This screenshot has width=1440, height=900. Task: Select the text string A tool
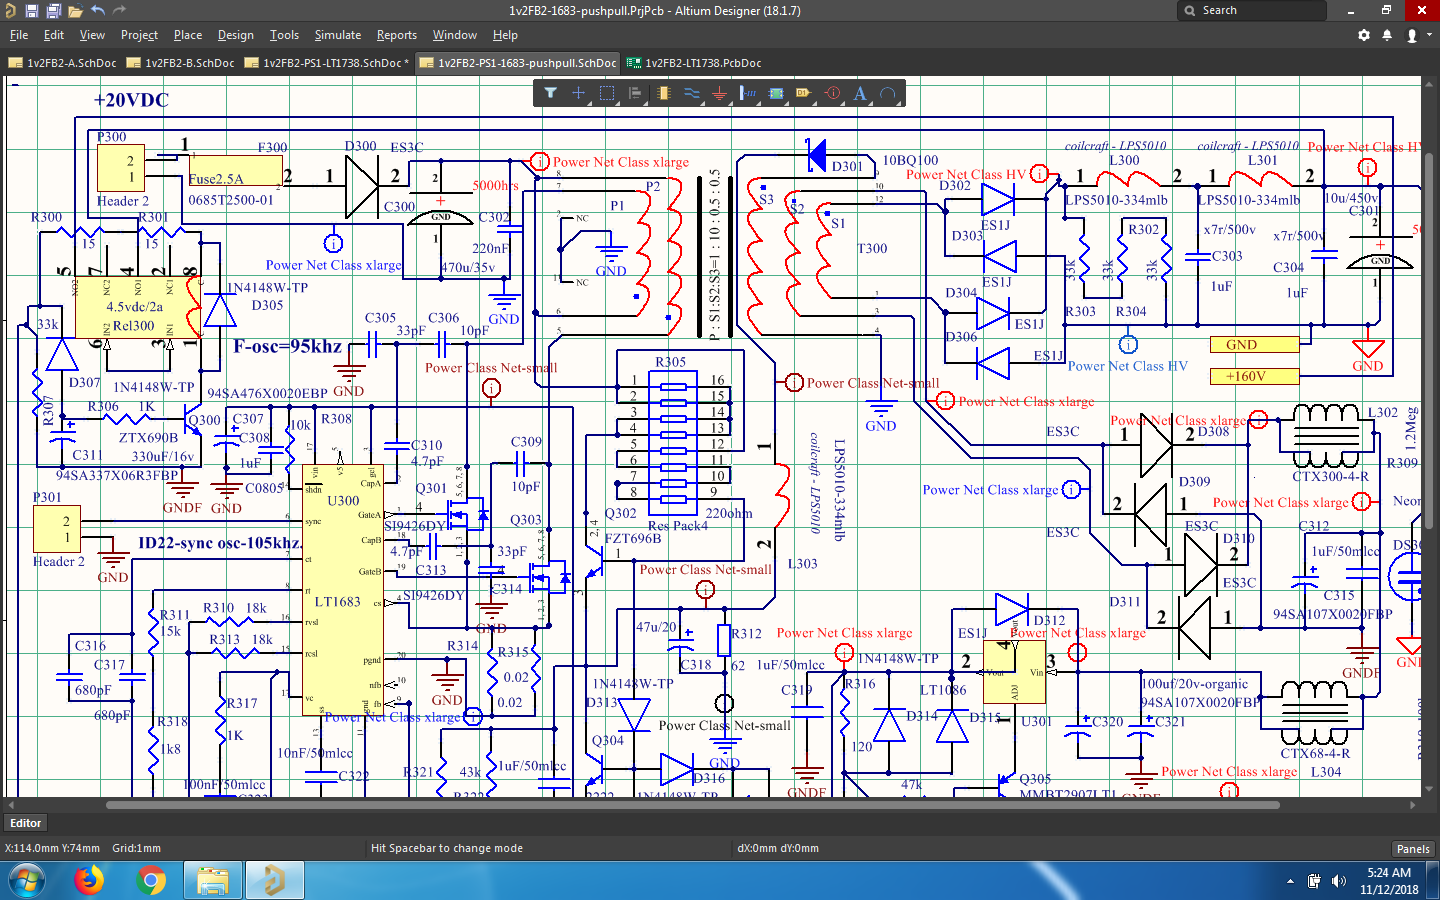(x=860, y=93)
